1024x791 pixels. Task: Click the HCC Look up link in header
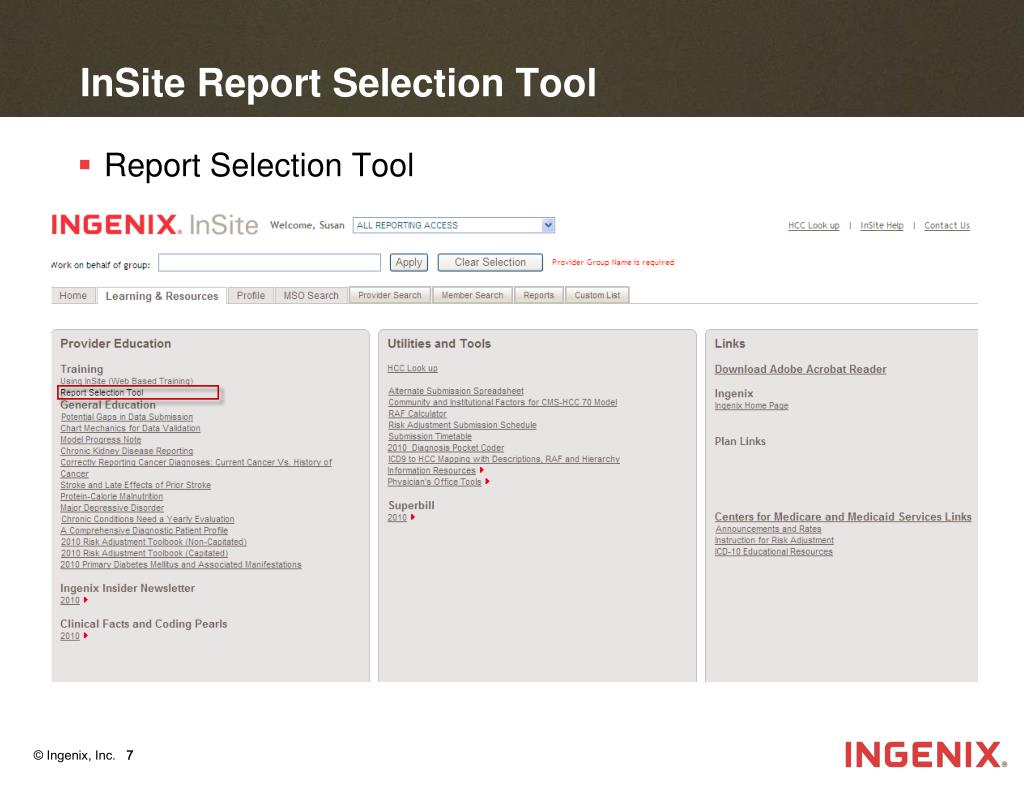pos(814,225)
